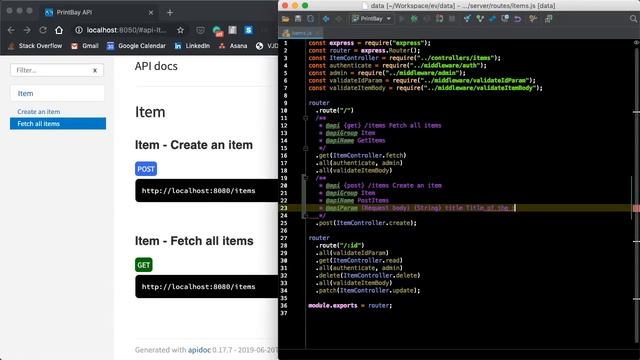Collapse the doc comment fold at line 11
Screen dimensions: 640x360
(305, 118)
